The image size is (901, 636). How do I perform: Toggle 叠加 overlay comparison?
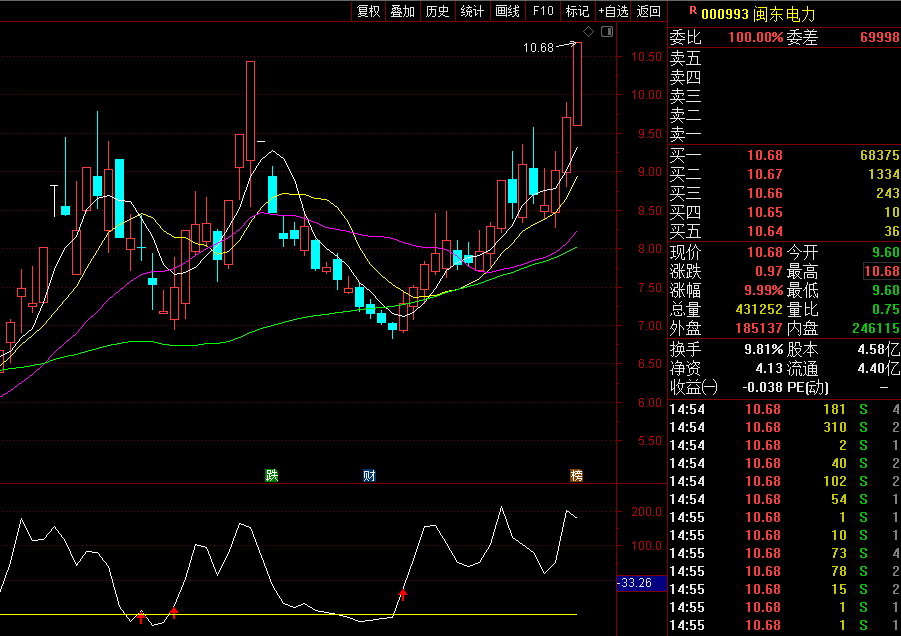click(403, 11)
